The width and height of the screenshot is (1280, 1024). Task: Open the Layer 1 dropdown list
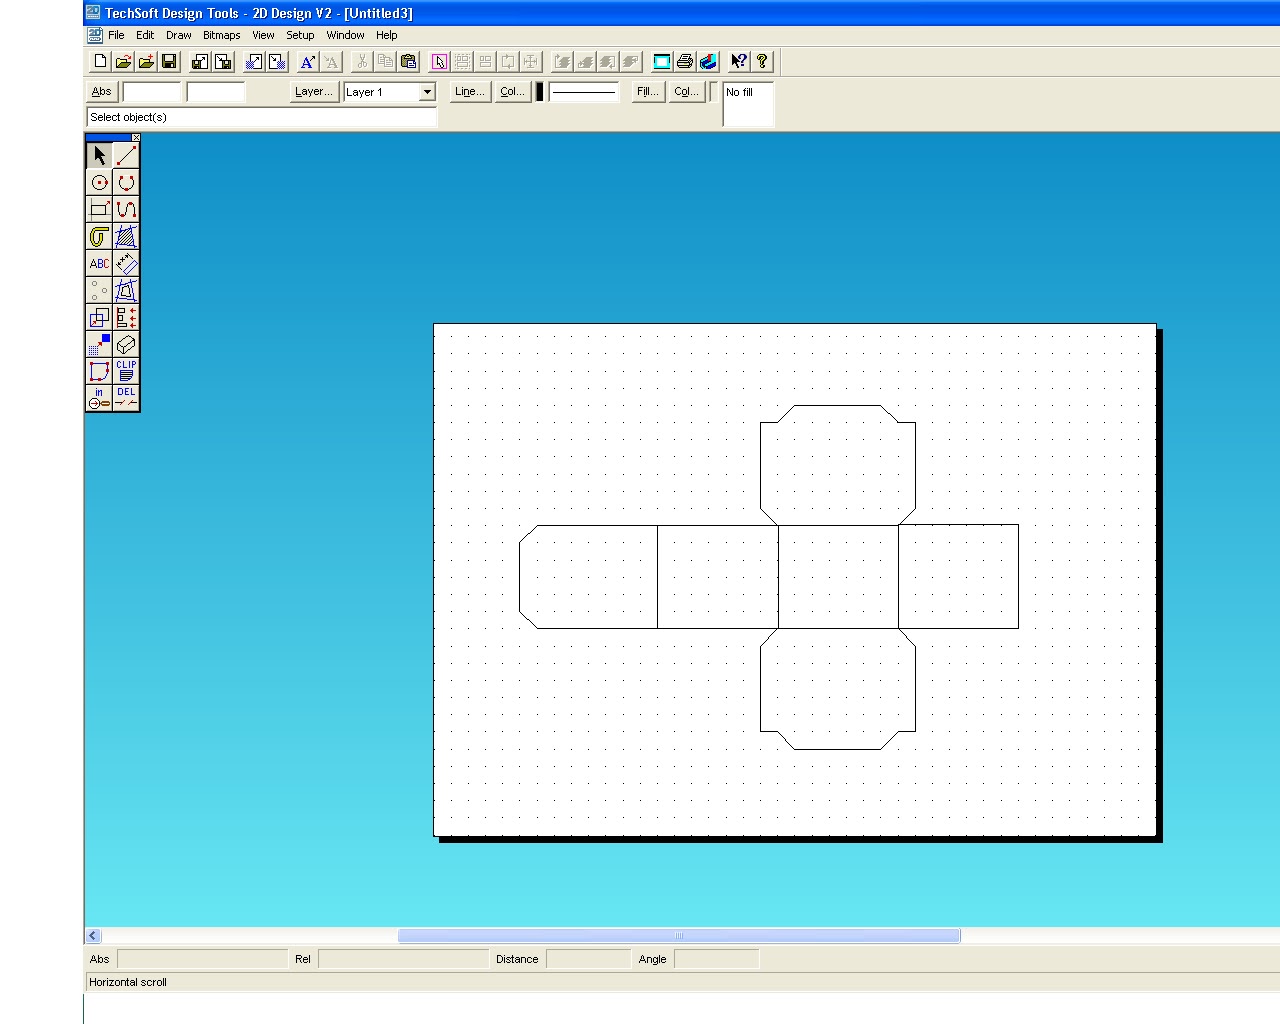pyautogui.click(x=426, y=92)
